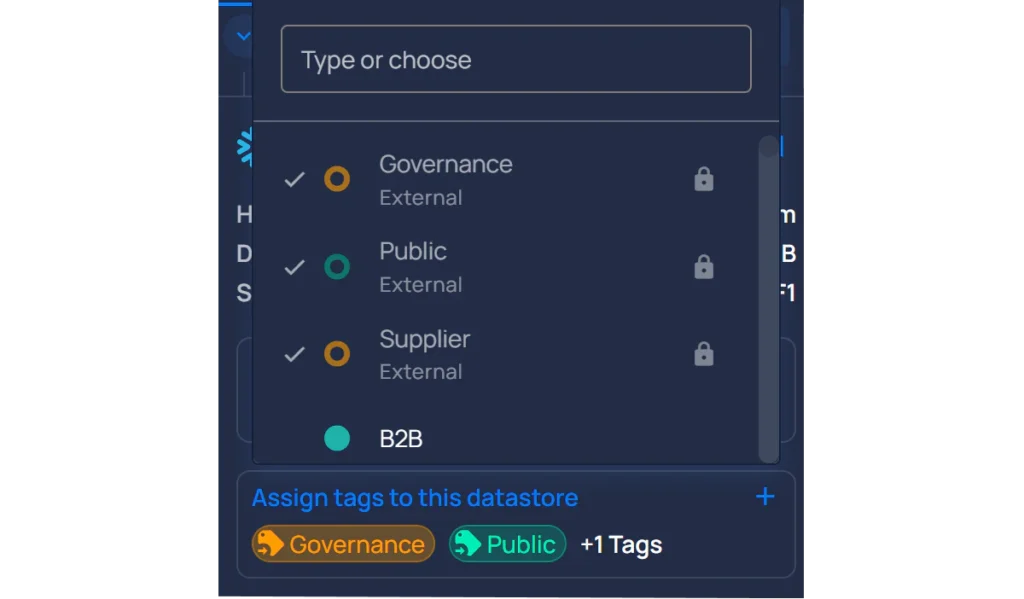Click the plus icon to assign tags
Image resolution: width=1024 pixels, height=599 pixels.
pos(765,496)
